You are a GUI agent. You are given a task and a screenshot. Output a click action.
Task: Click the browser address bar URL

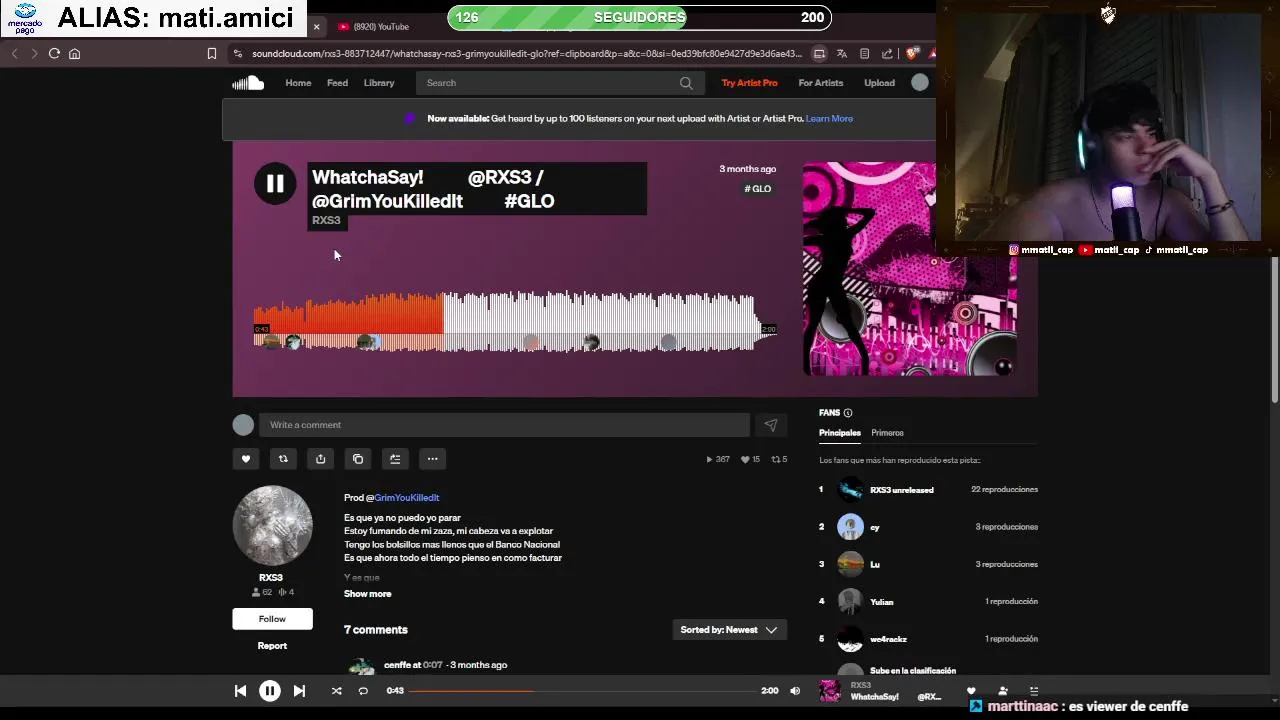point(527,54)
